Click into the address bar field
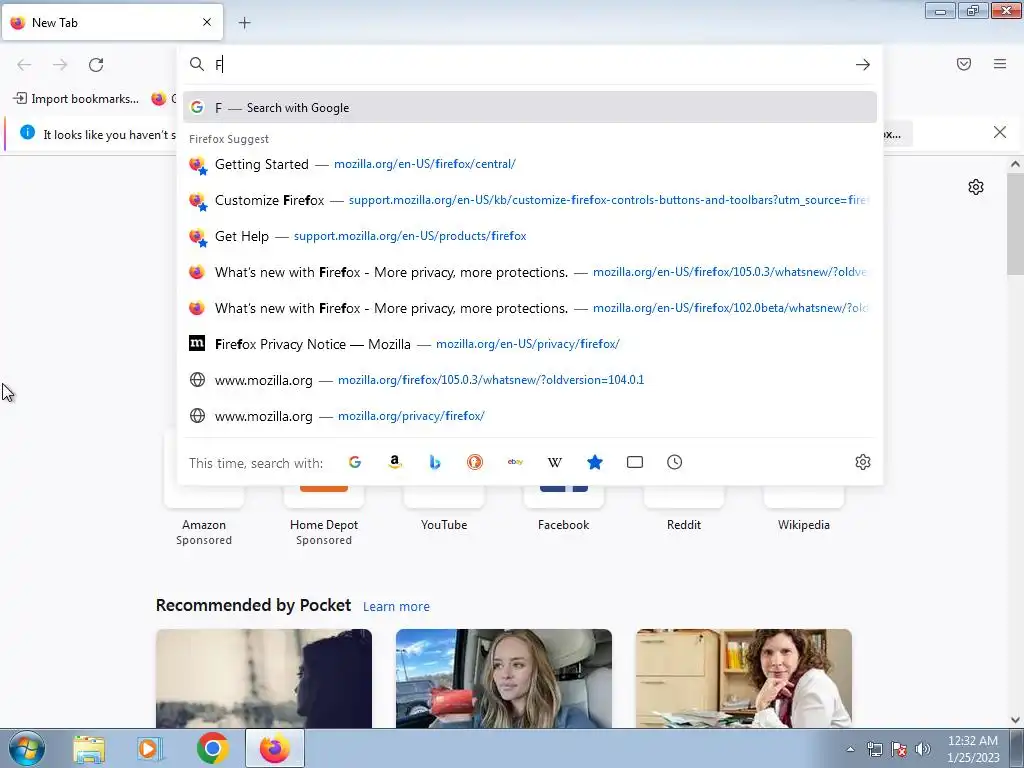Viewport: 1024px width, 768px height. tap(532, 64)
